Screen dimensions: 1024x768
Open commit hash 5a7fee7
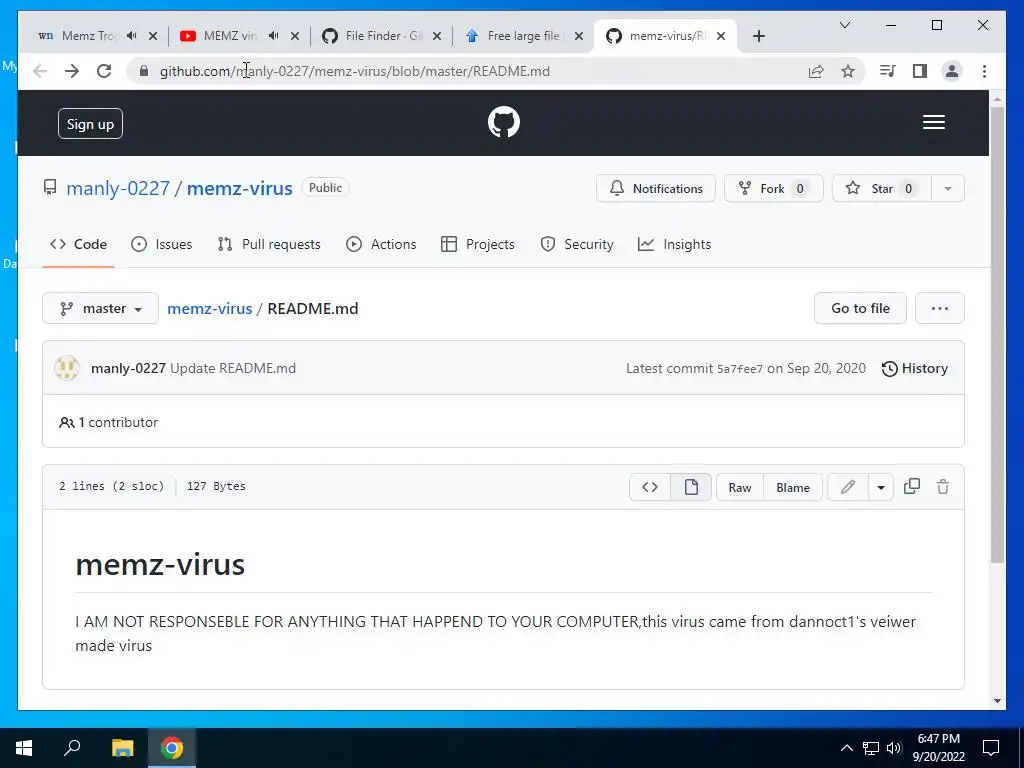click(740, 369)
